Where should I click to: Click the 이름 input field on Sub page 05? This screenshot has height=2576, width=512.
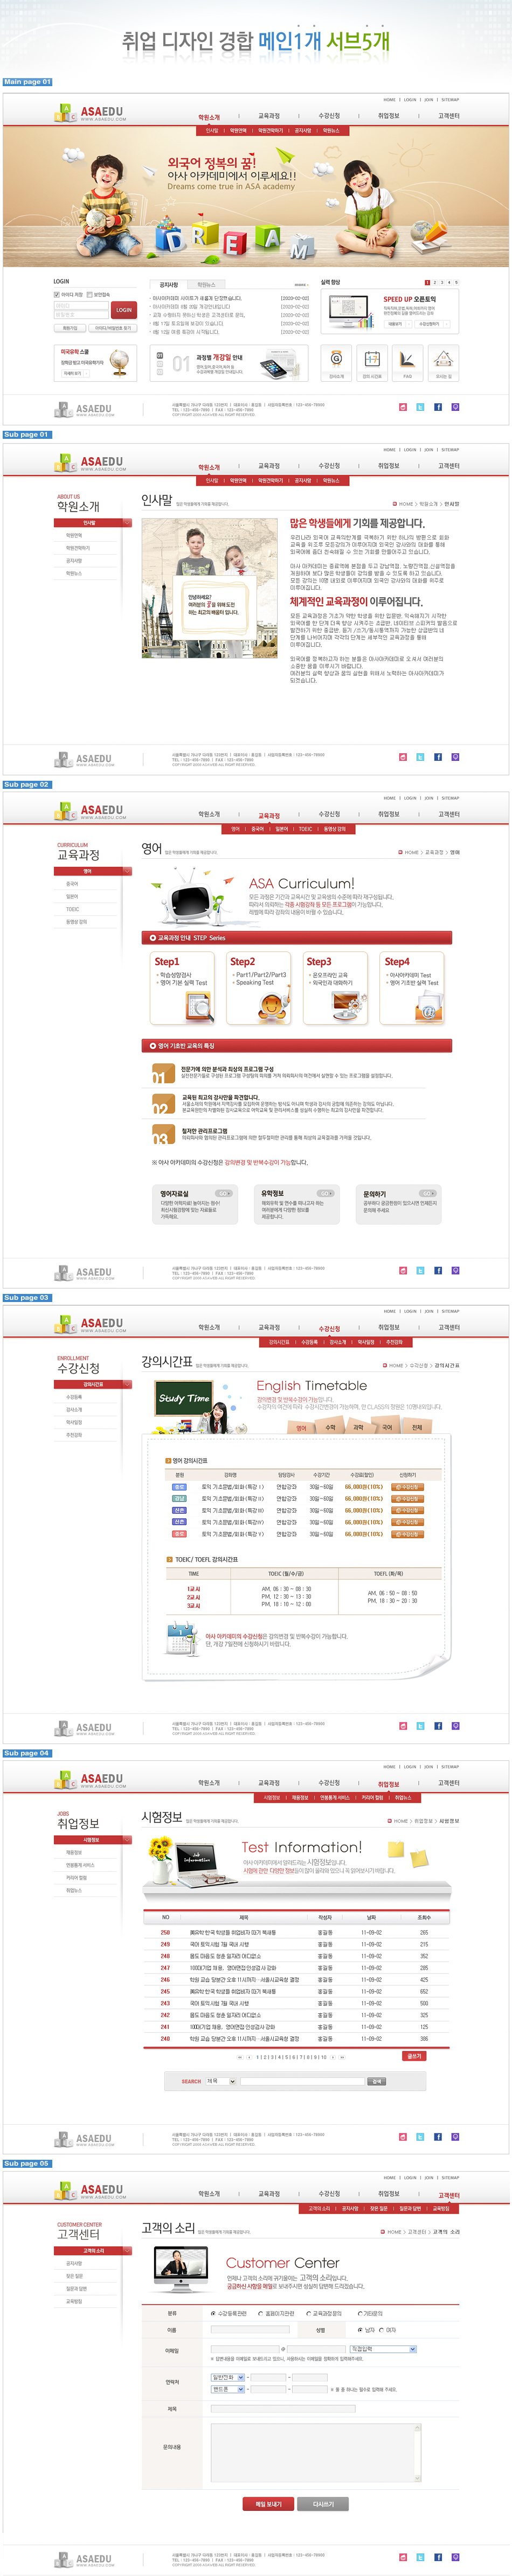(x=250, y=2330)
